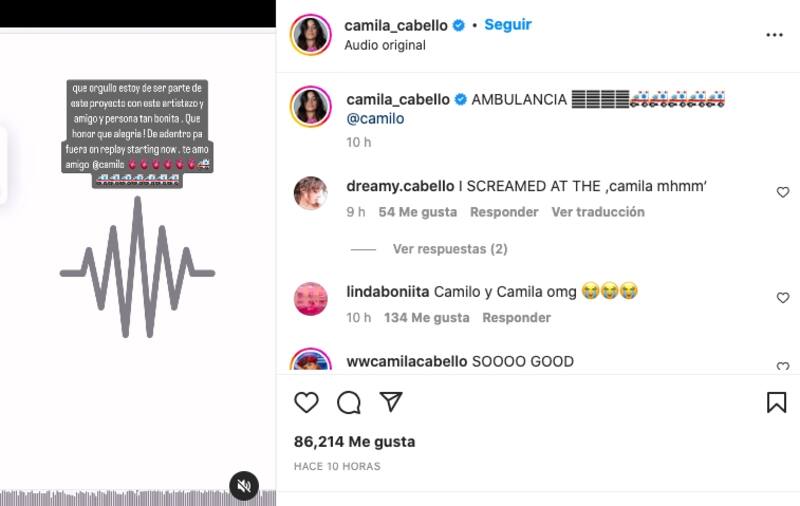Like the post with the heart icon
Viewport: 800px width, 506px height.
[x=307, y=402]
